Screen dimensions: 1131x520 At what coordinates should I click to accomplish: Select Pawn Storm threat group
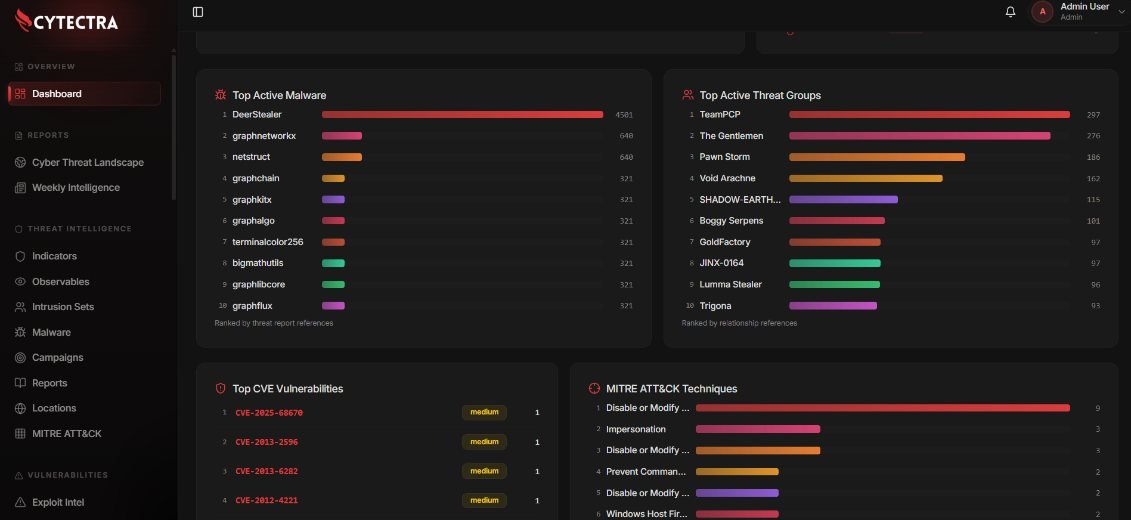point(892,157)
